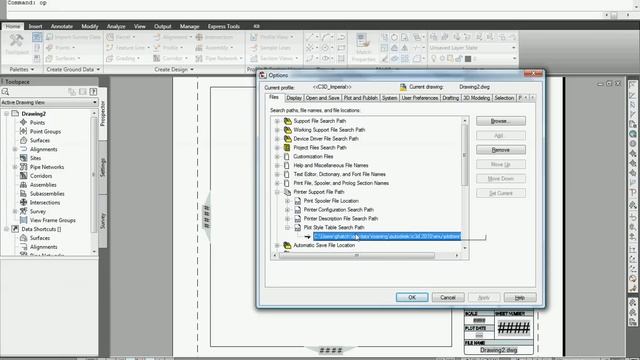Expand Automatic Save File Location node
The image size is (640, 360).
(277, 245)
